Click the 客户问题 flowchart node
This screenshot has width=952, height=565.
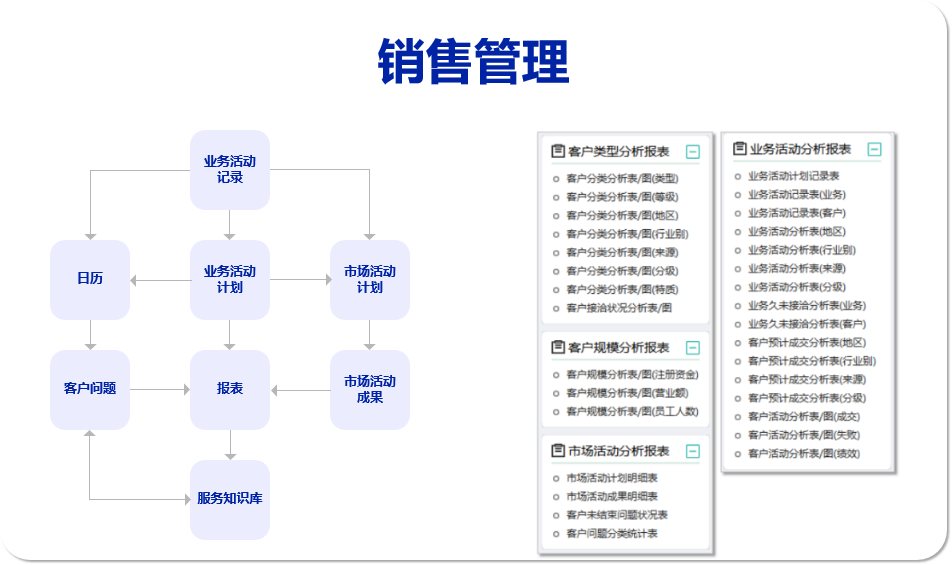coord(90,389)
